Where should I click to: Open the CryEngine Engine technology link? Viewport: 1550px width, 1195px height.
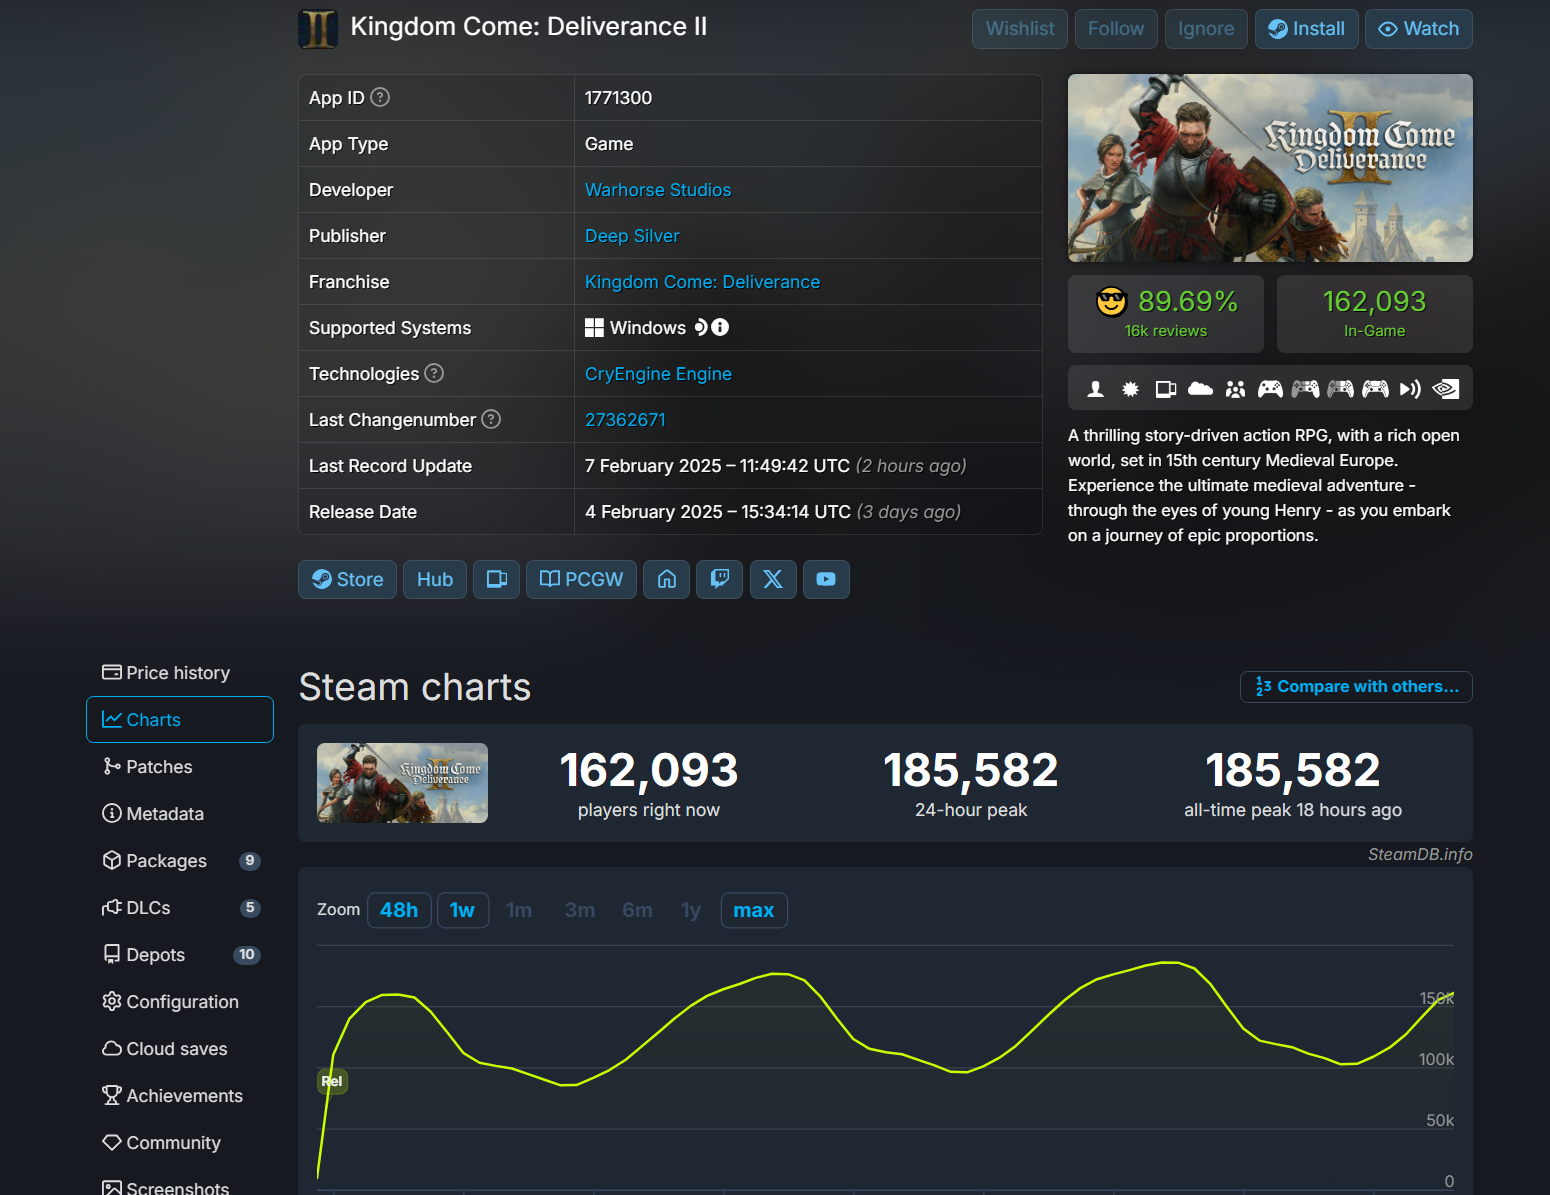tap(658, 374)
